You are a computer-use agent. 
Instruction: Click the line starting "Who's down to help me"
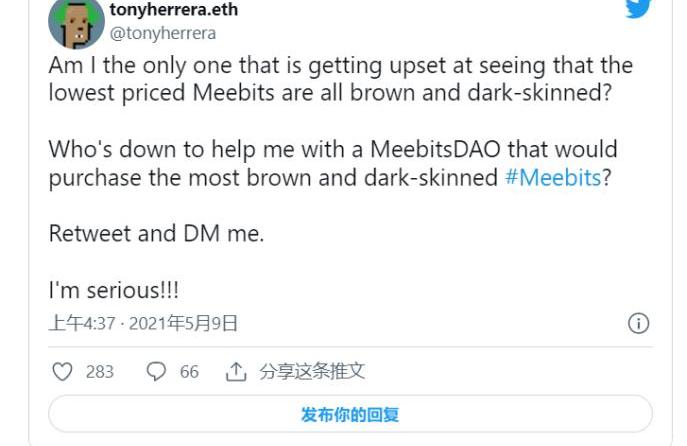click(x=332, y=150)
